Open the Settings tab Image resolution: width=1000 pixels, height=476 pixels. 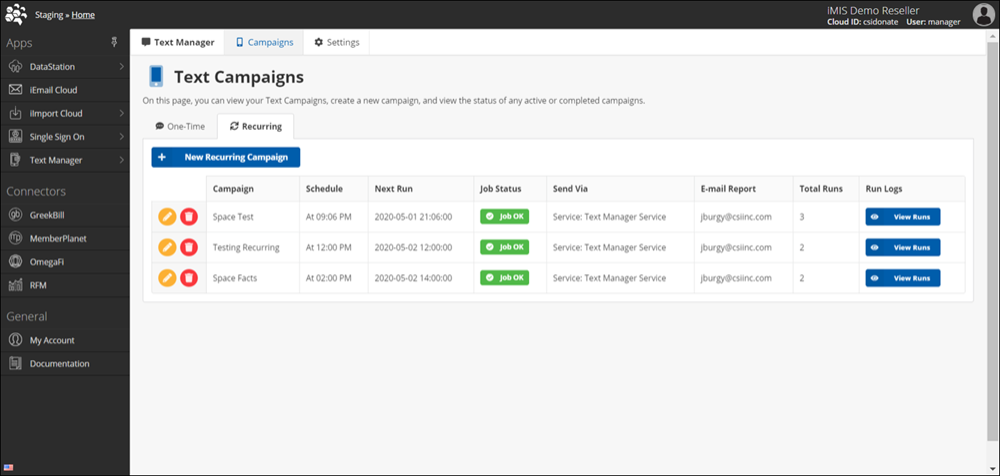coord(339,43)
